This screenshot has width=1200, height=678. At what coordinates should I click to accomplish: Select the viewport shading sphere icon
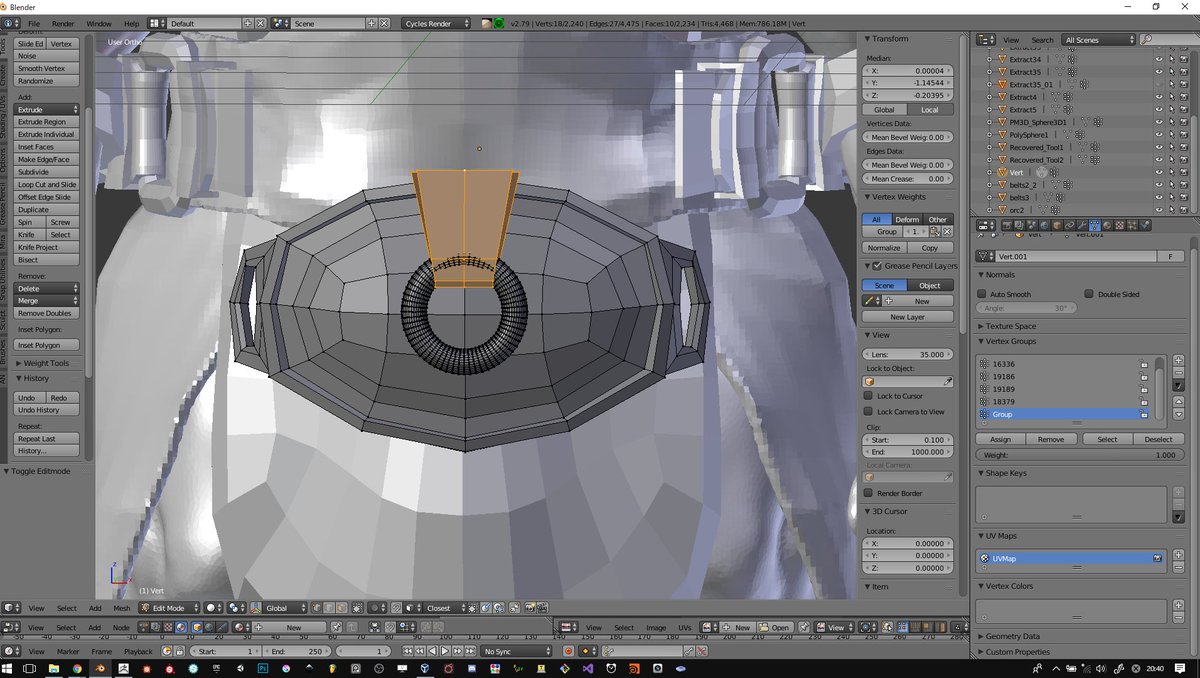point(214,607)
